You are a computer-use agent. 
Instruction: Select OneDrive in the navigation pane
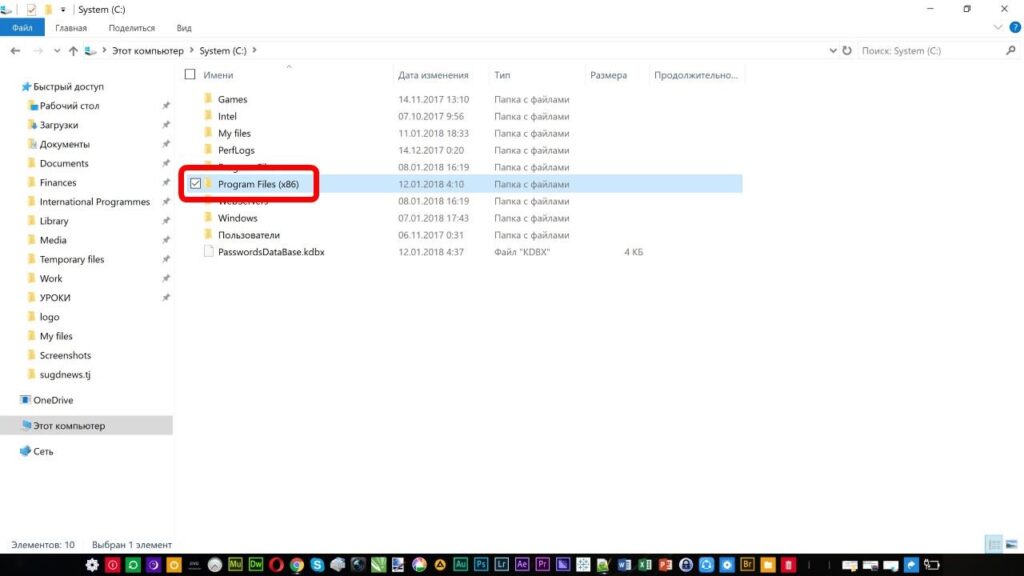(x=53, y=400)
